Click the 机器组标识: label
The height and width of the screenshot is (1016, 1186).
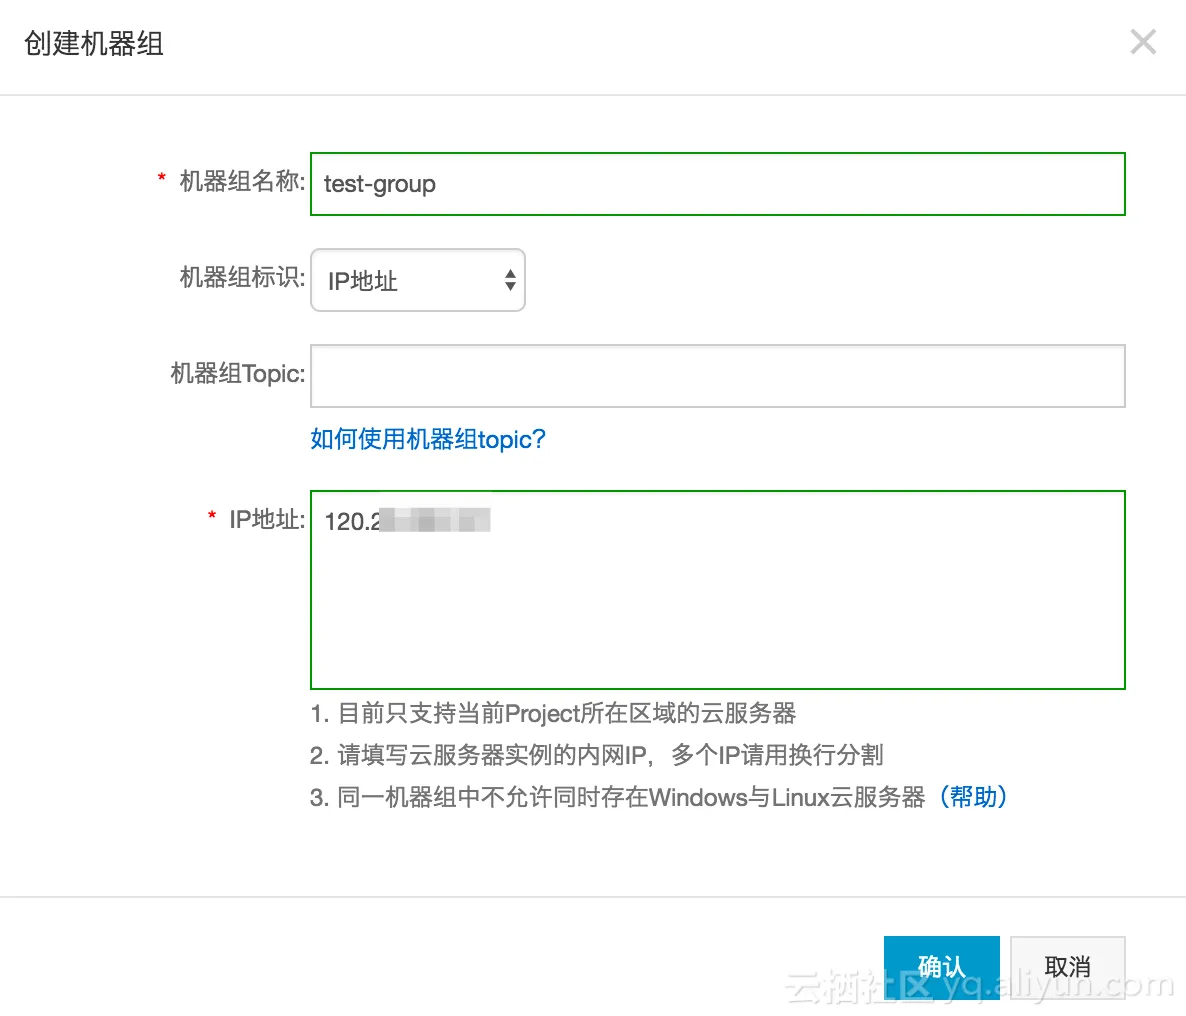242,278
